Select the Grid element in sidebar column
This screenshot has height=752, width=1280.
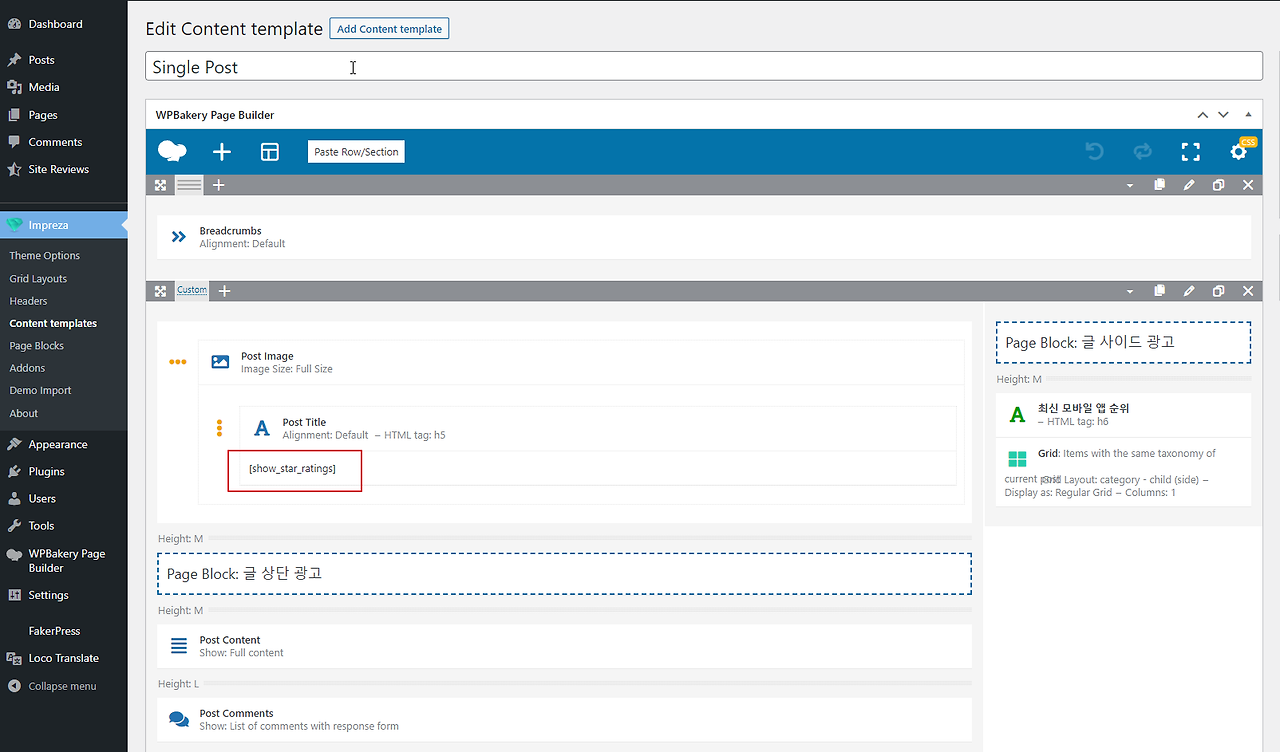tap(1123, 472)
